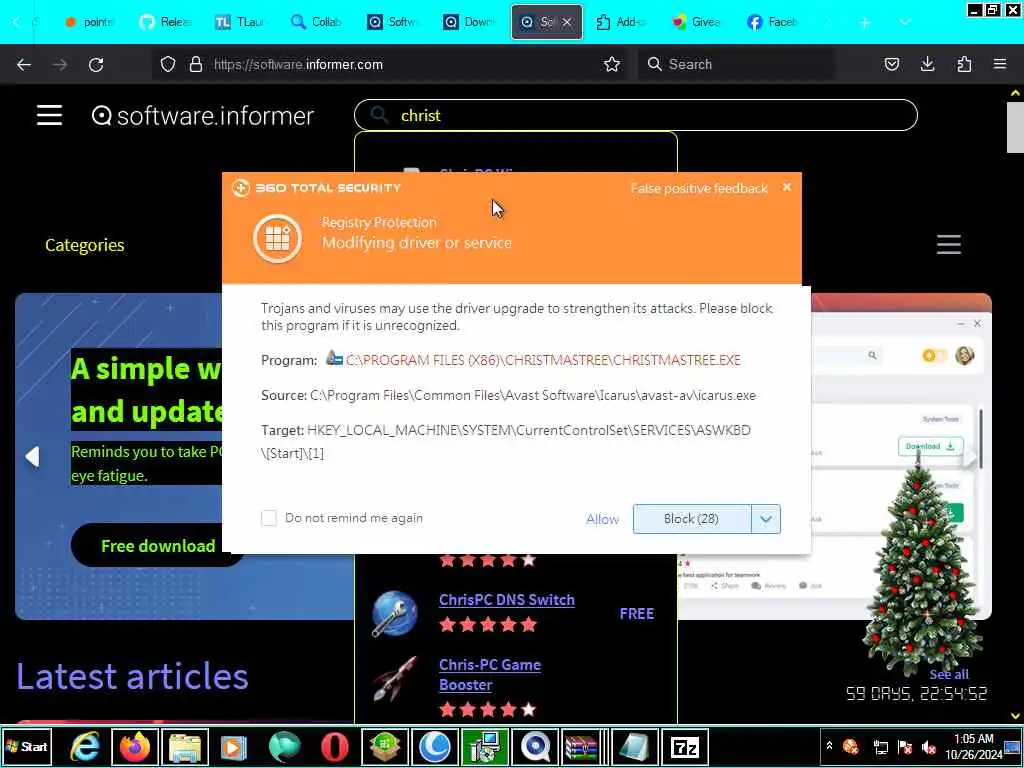Switch to the 'Givea' tab
This screenshot has height=768, width=1024.
pos(697,22)
